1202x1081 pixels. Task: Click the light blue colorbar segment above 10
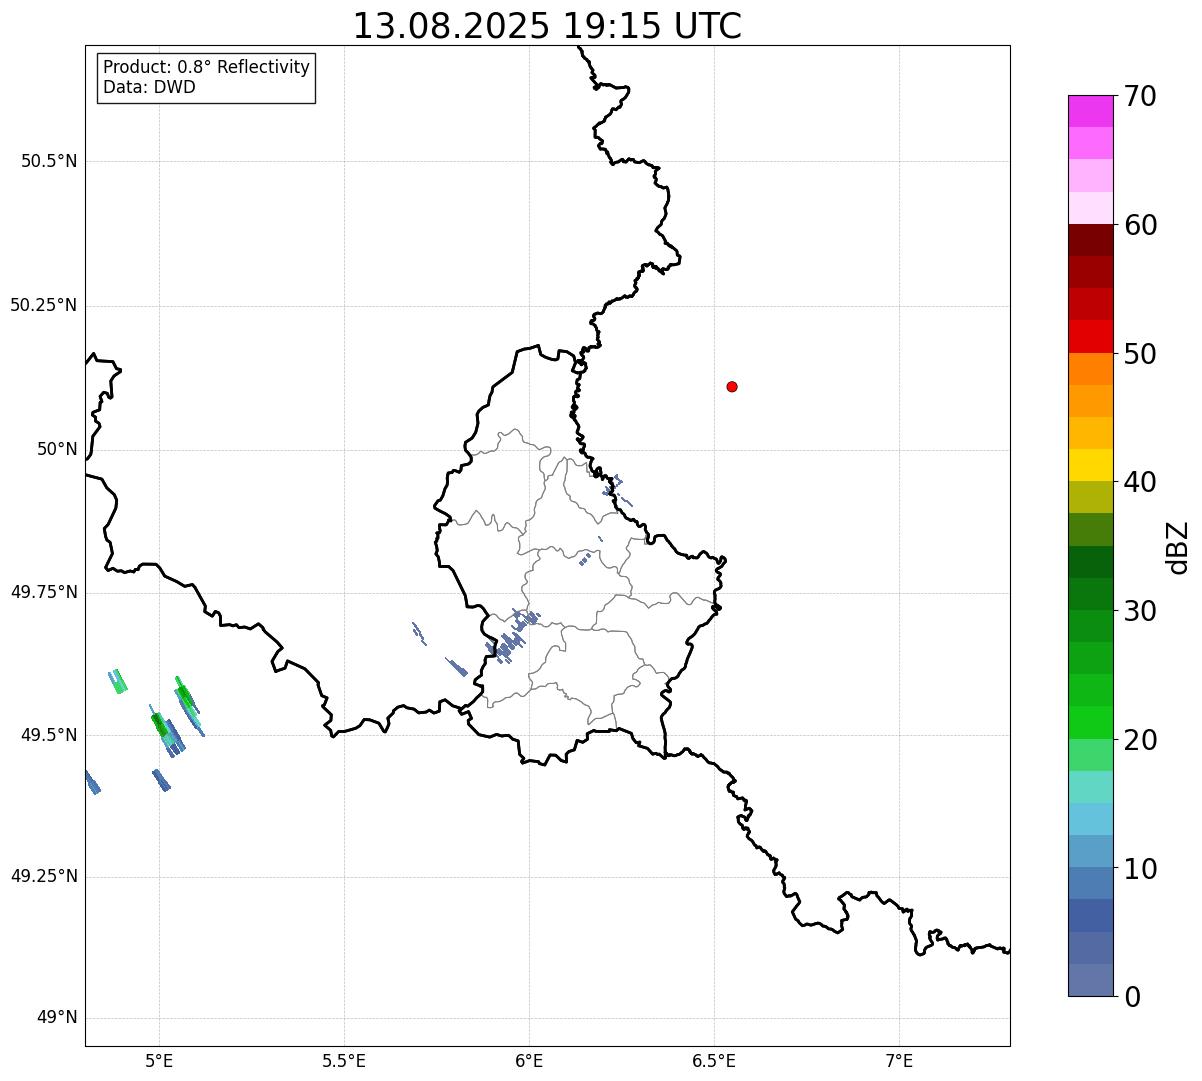pyautogui.click(x=1090, y=819)
